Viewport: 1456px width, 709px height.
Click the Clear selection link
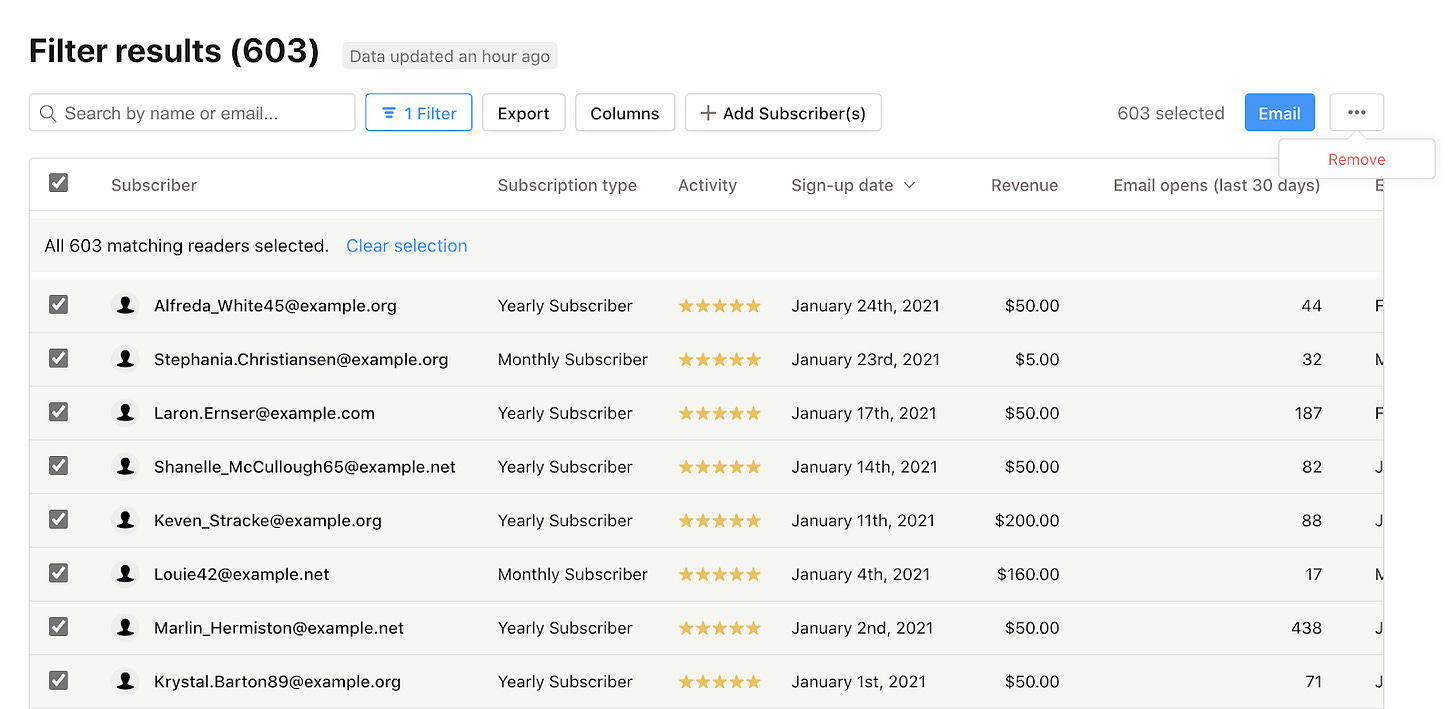tap(406, 245)
